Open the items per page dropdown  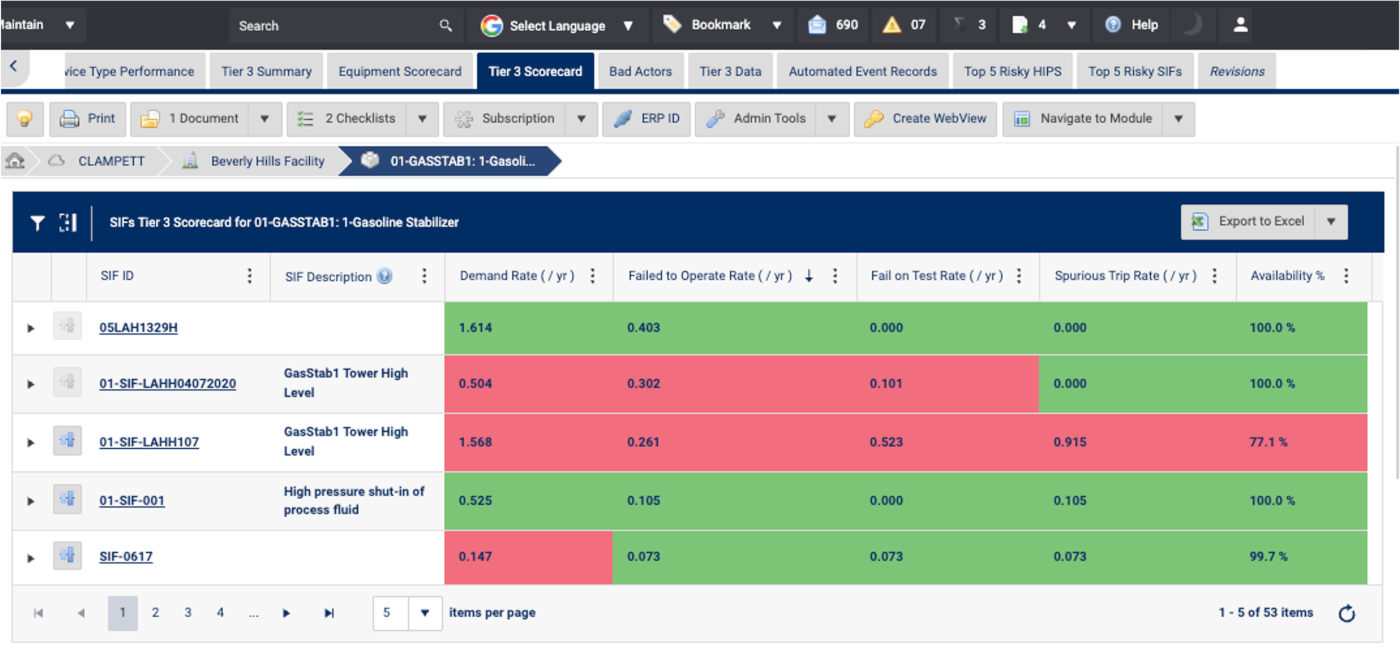[x=424, y=613]
